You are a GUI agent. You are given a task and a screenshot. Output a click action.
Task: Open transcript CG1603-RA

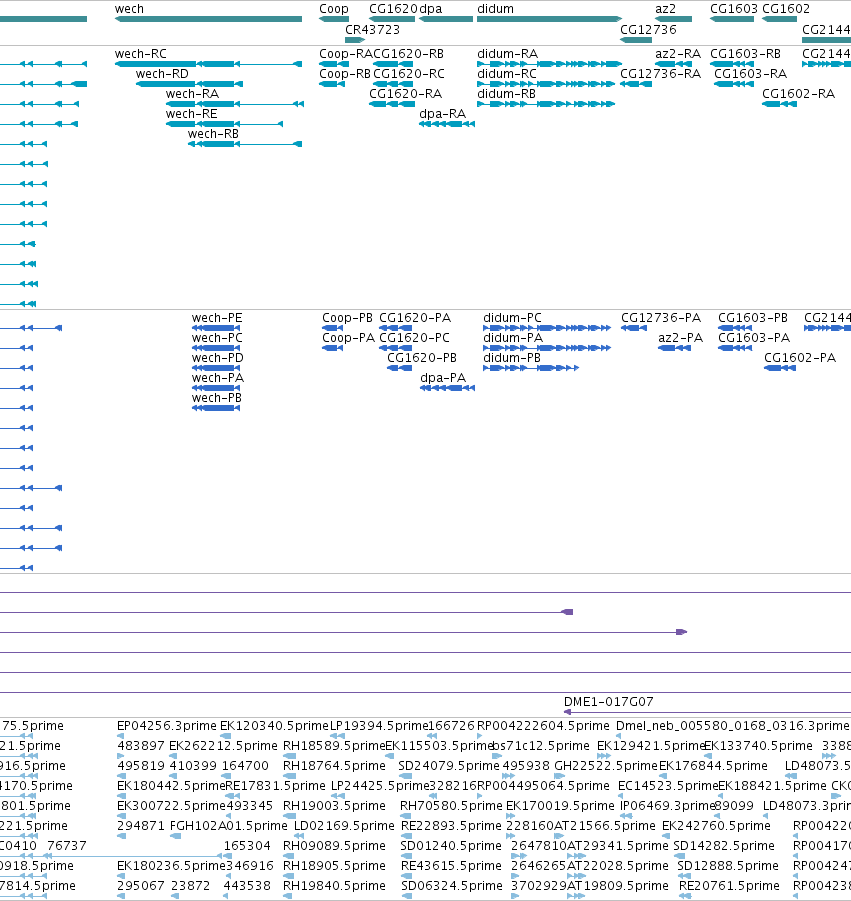pyautogui.click(x=750, y=74)
